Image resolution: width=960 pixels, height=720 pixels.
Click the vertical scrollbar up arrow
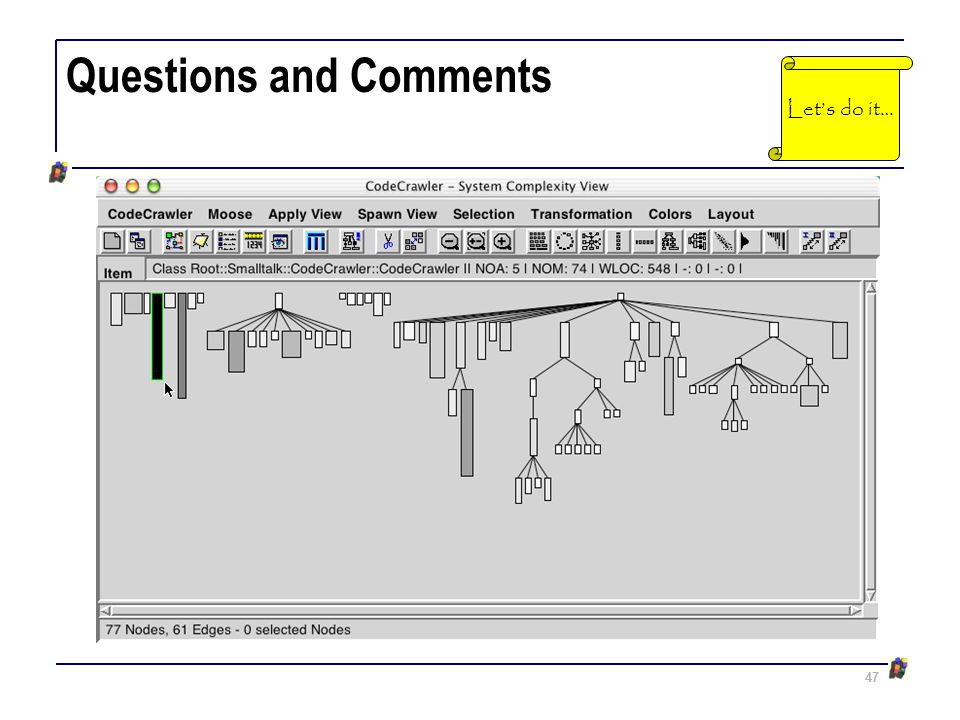(870, 288)
